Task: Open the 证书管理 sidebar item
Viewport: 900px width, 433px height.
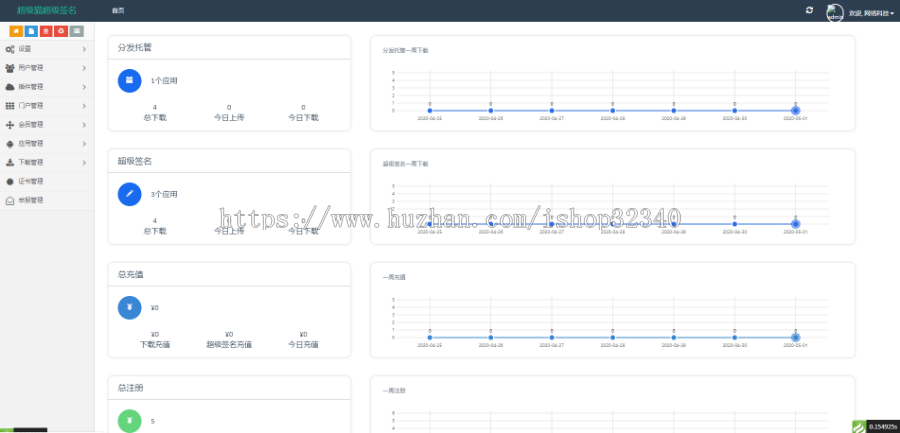Action: (x=47, y=181)
